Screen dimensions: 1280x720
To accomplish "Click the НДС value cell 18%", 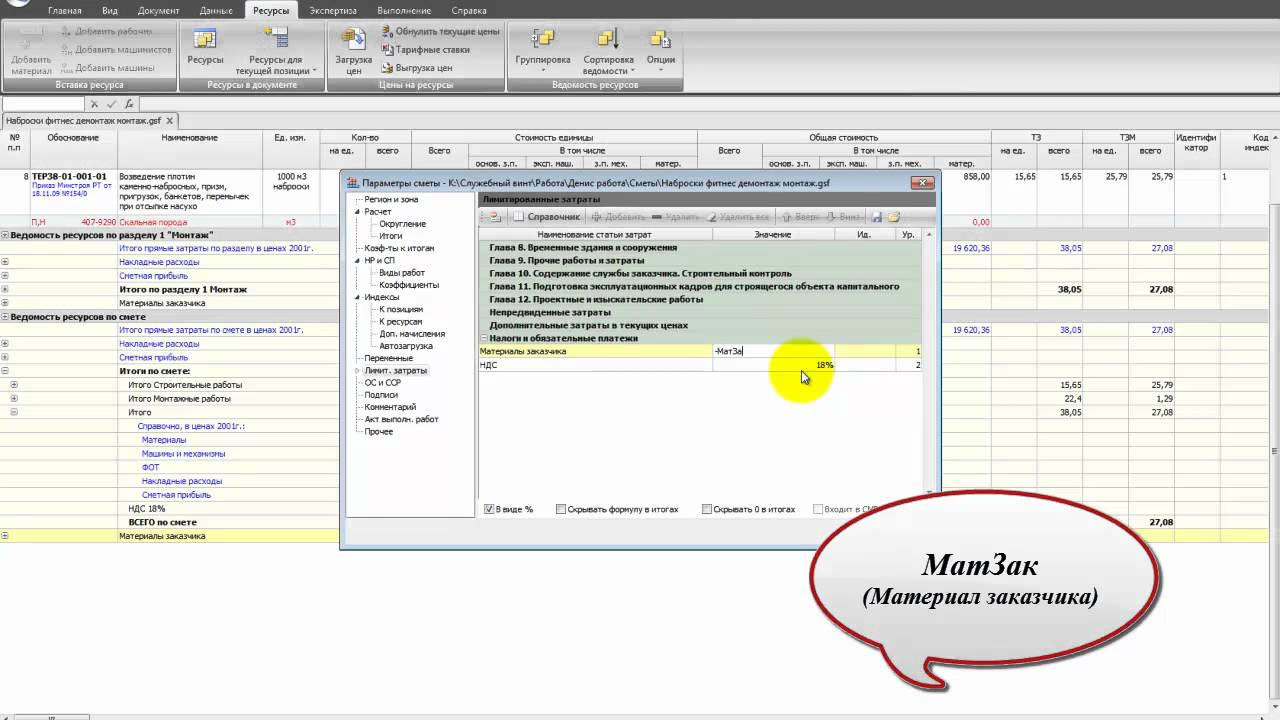I will pyautogui.click(x=774, y=365).
